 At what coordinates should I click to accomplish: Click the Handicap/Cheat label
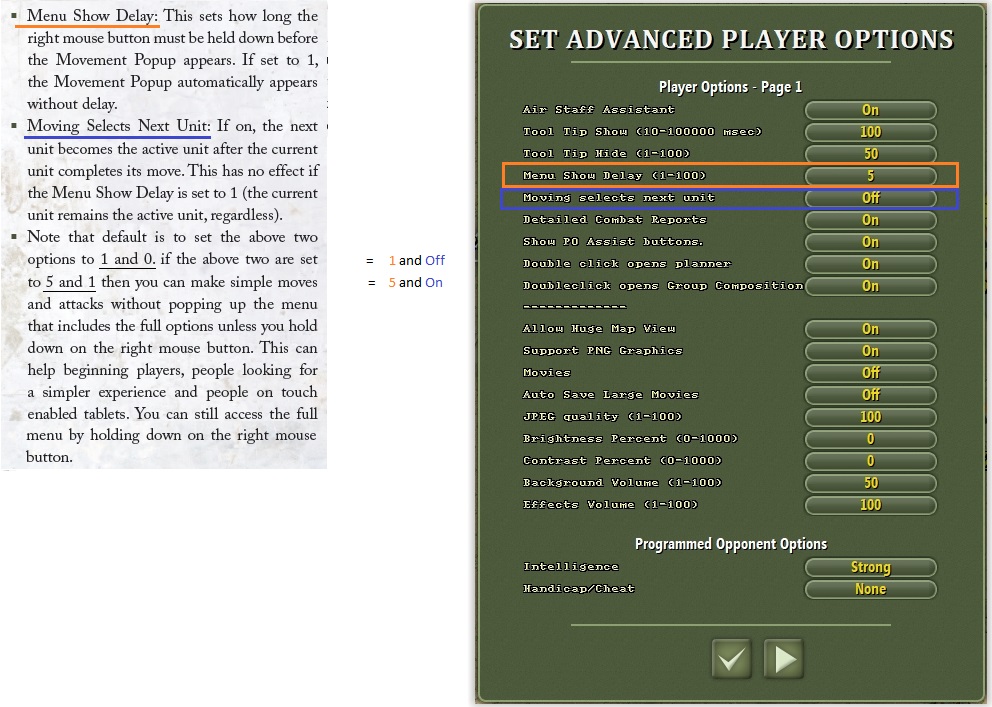pyautogui.click(x=578, y=589)
